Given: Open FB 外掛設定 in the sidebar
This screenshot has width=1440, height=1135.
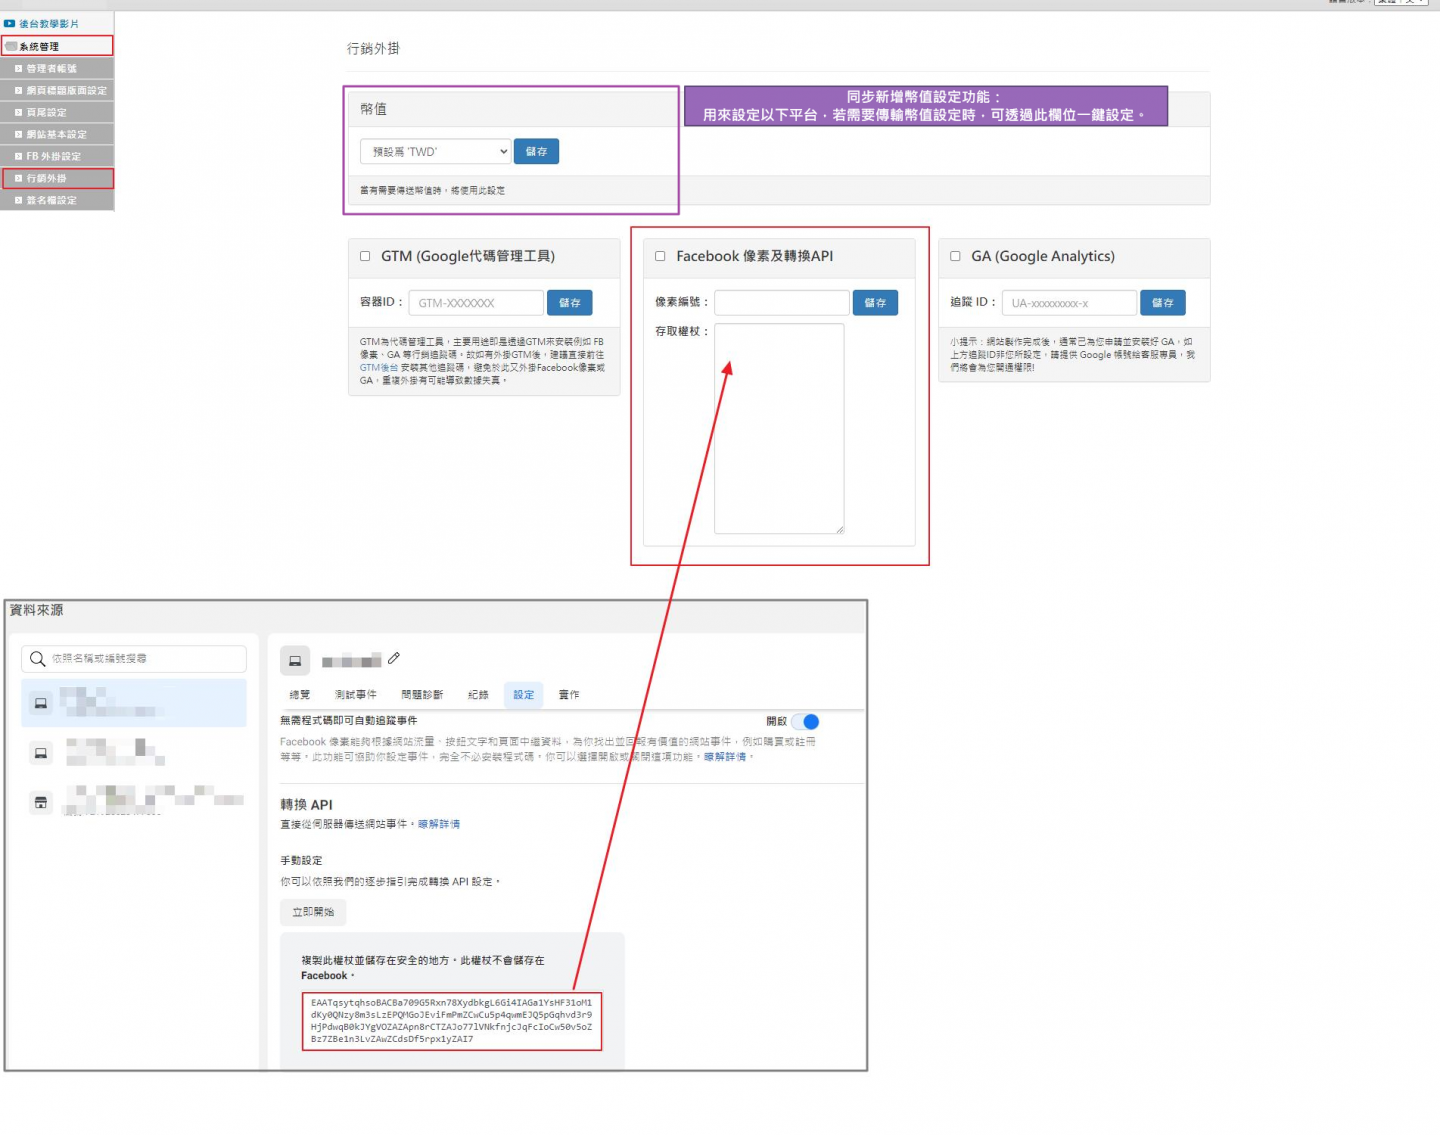Looking at the screenshot, I should click(54, 156).
